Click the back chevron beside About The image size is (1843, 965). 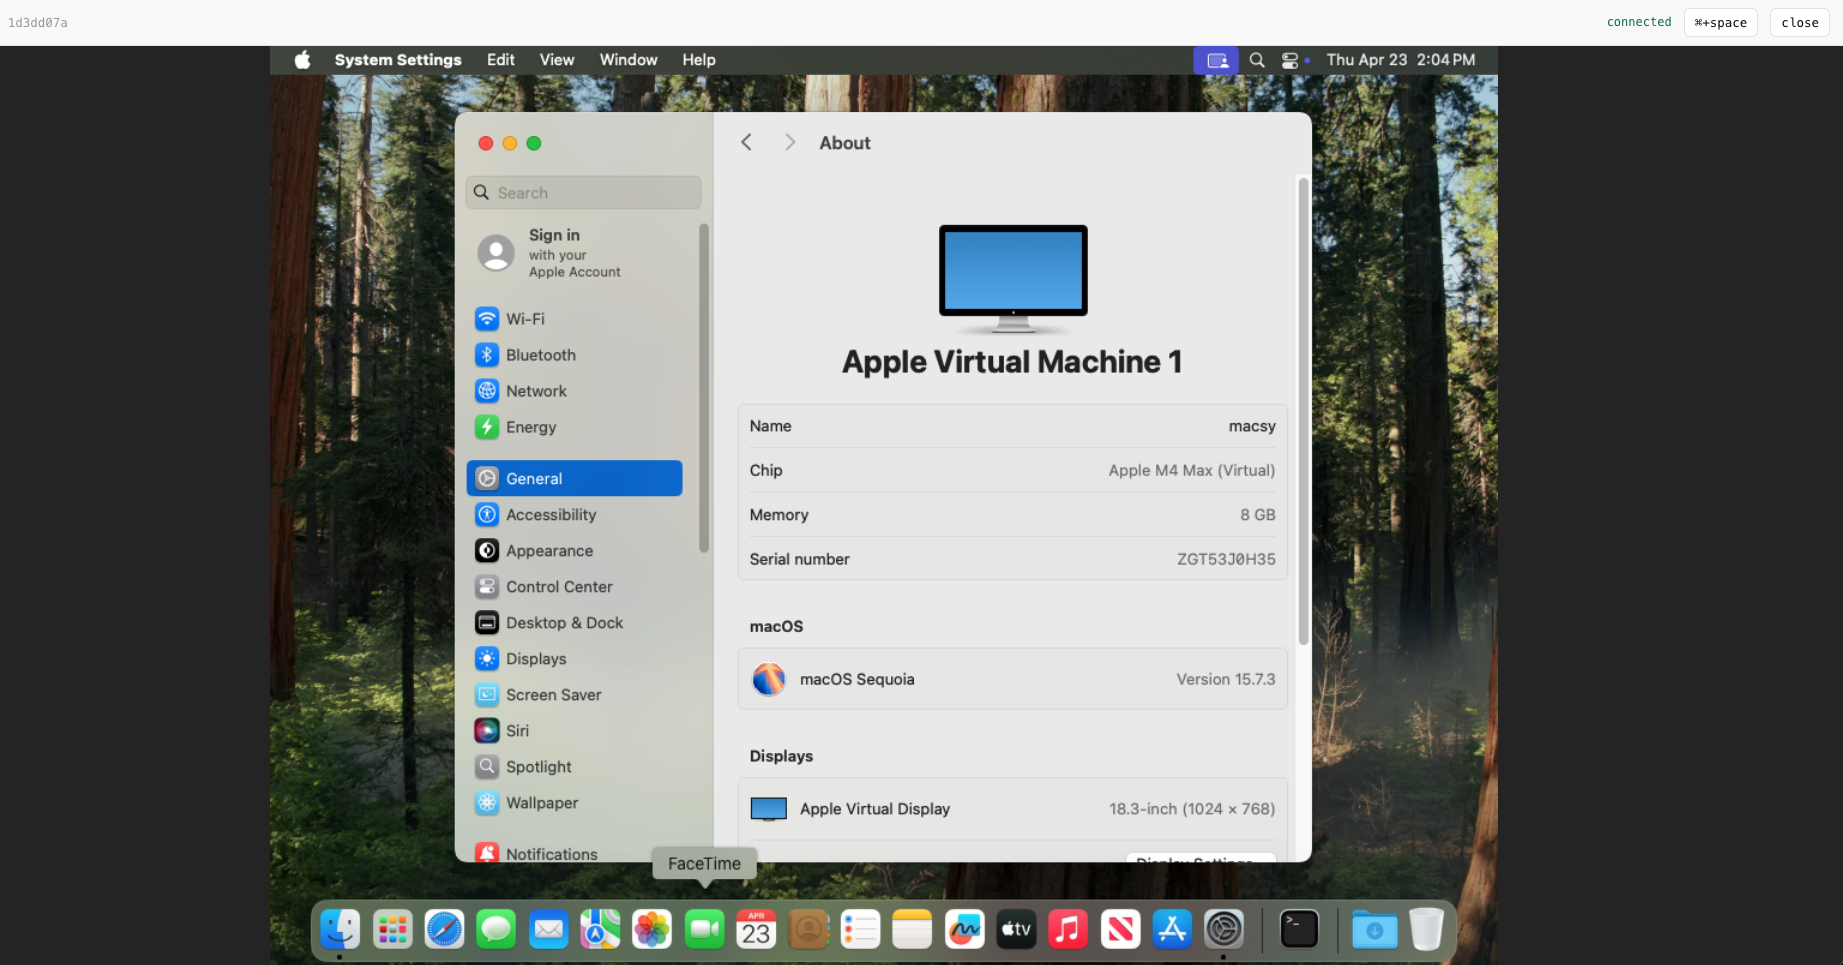(746, 143)
